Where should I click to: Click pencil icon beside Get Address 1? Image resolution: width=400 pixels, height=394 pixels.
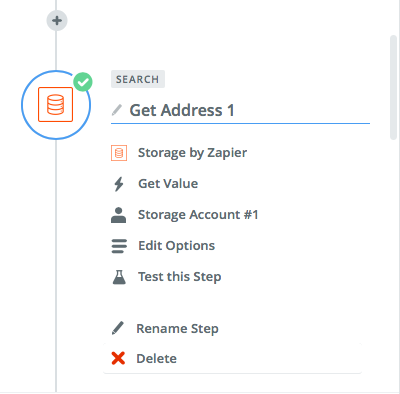pos(117,110)
